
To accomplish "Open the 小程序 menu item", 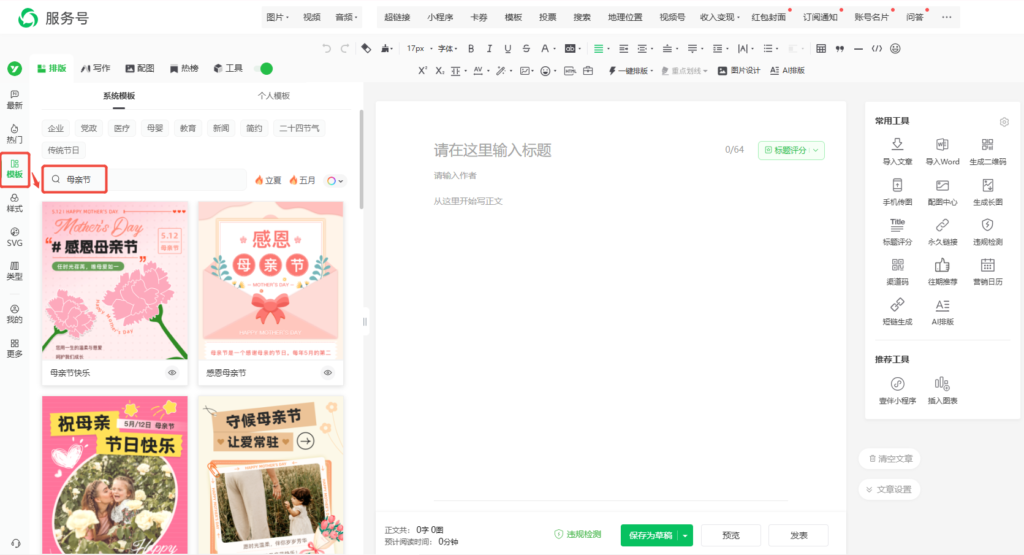I will 440,17.
